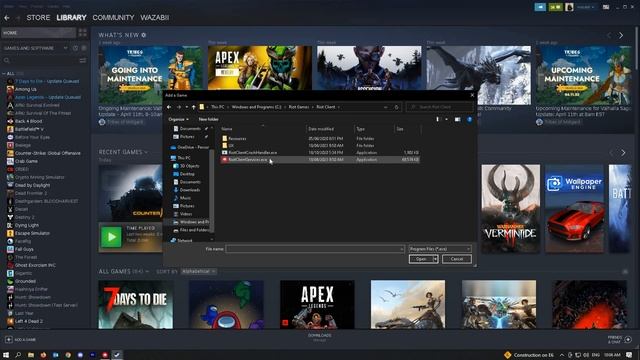Viewport: 640px width, 360px height.
Task: Open the change view options dropdown arrow
Action: pos(447,120)
